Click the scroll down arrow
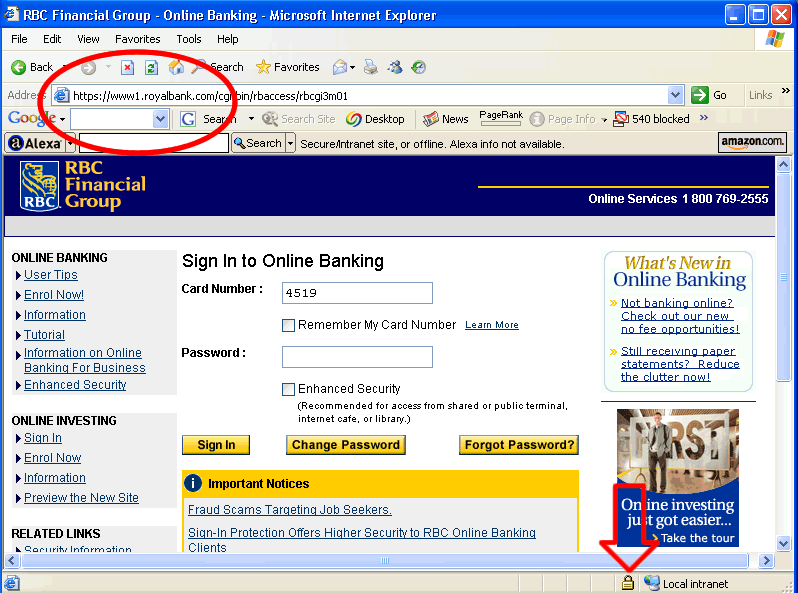798x593 pixels. [783, 543]
